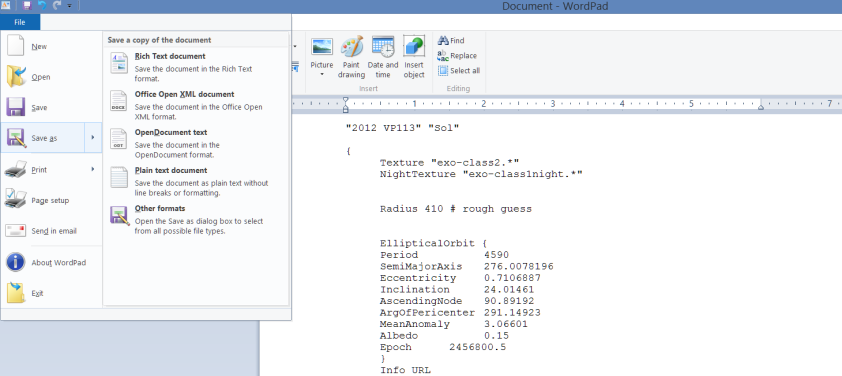Click the Rich Text document icon
The width and height of the screenshot is (842, 376).
tap(119, 63)
